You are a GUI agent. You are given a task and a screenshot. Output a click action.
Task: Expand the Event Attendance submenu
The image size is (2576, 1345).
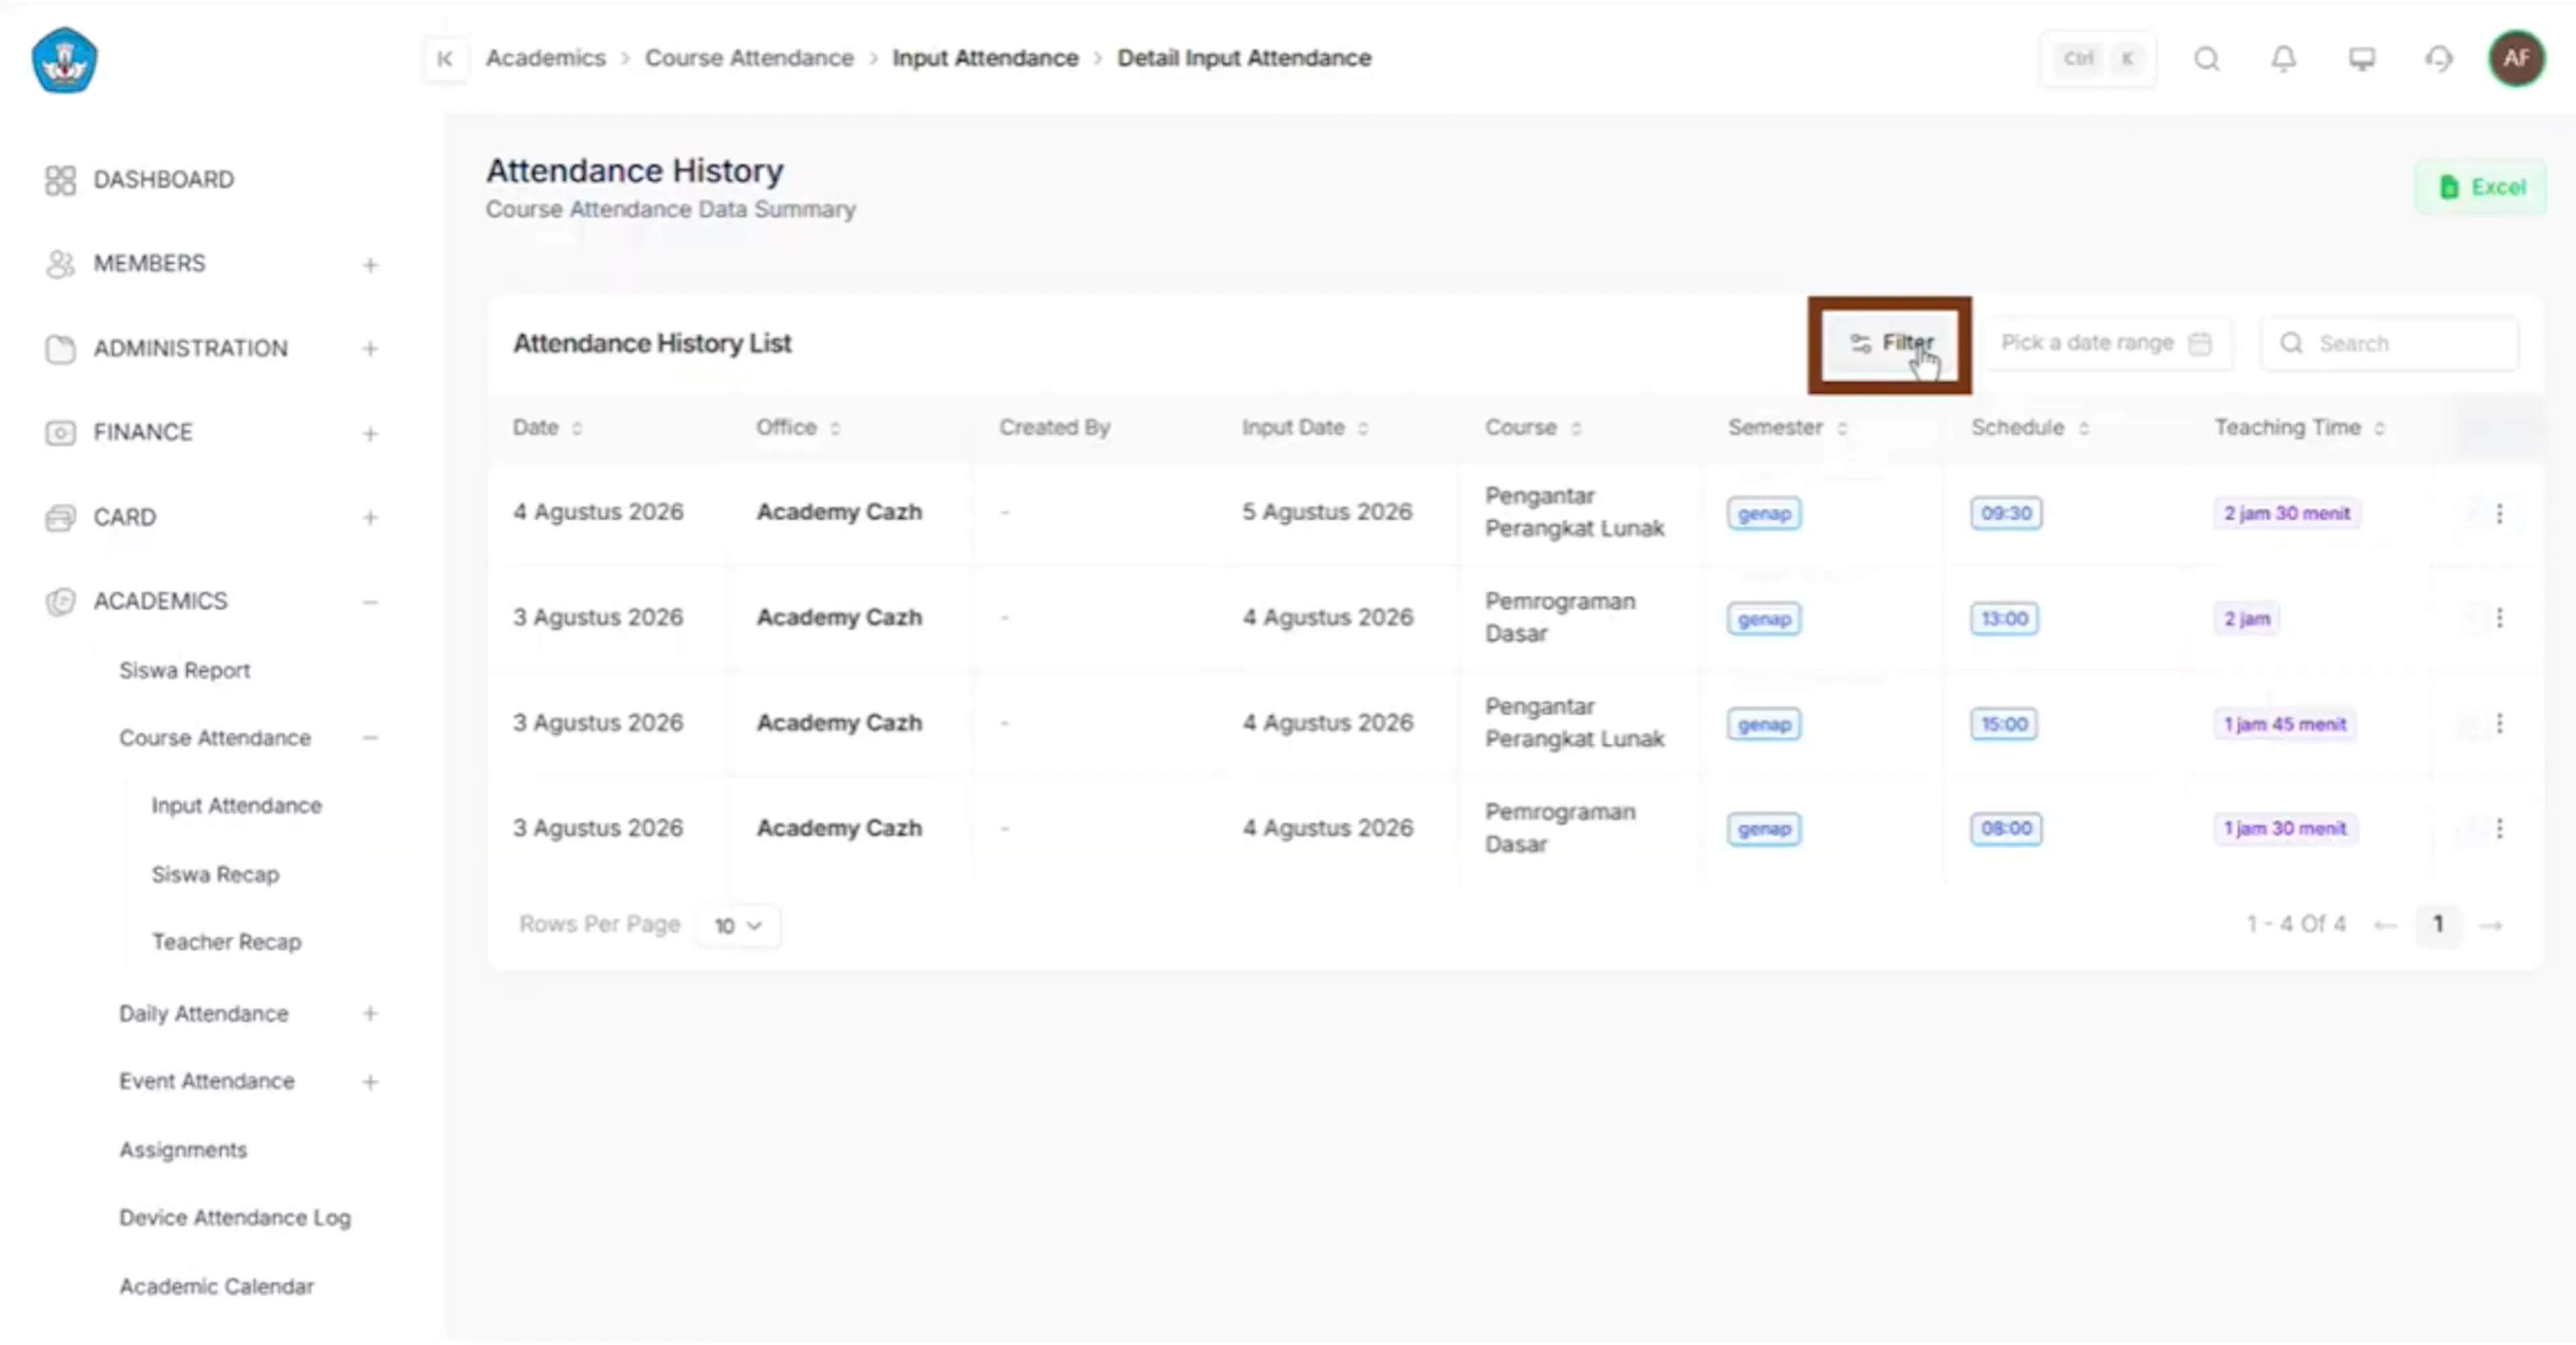coord(370,1082)
